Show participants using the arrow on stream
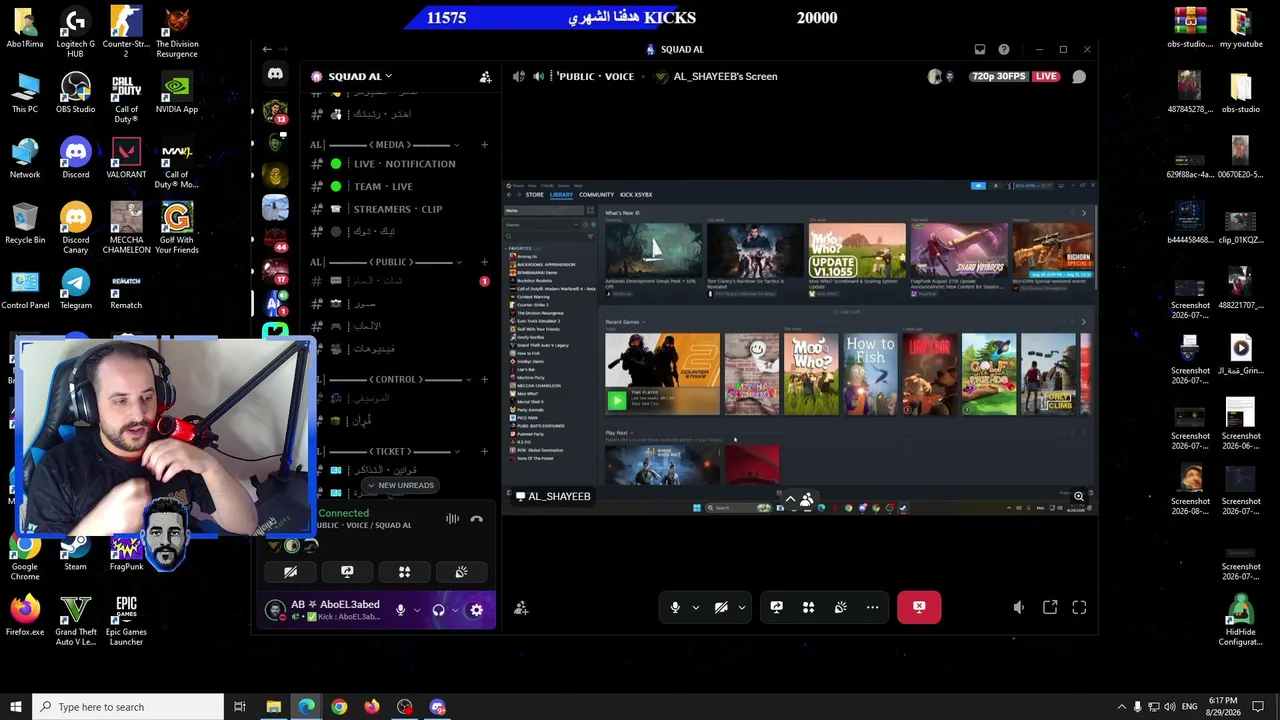 pos(790,498)
